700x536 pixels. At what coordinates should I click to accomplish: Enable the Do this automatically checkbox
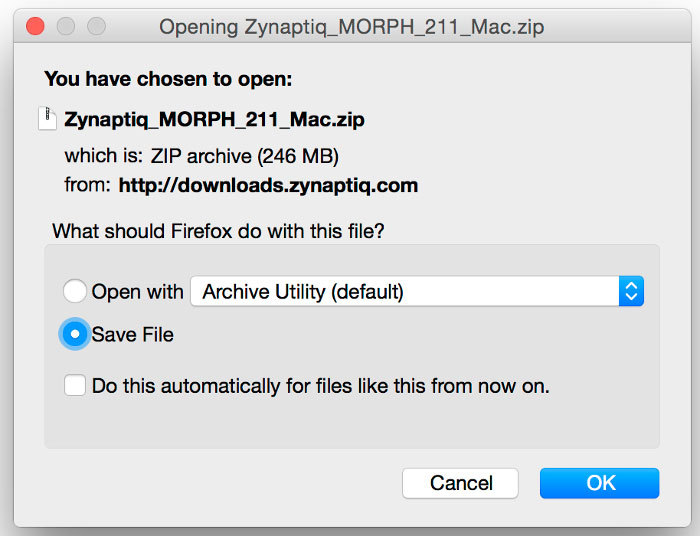point(75,385)
